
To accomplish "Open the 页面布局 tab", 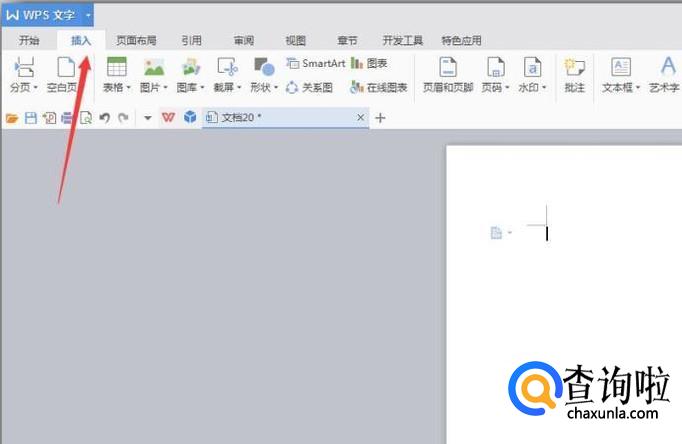I will click(x=136, y=40).
